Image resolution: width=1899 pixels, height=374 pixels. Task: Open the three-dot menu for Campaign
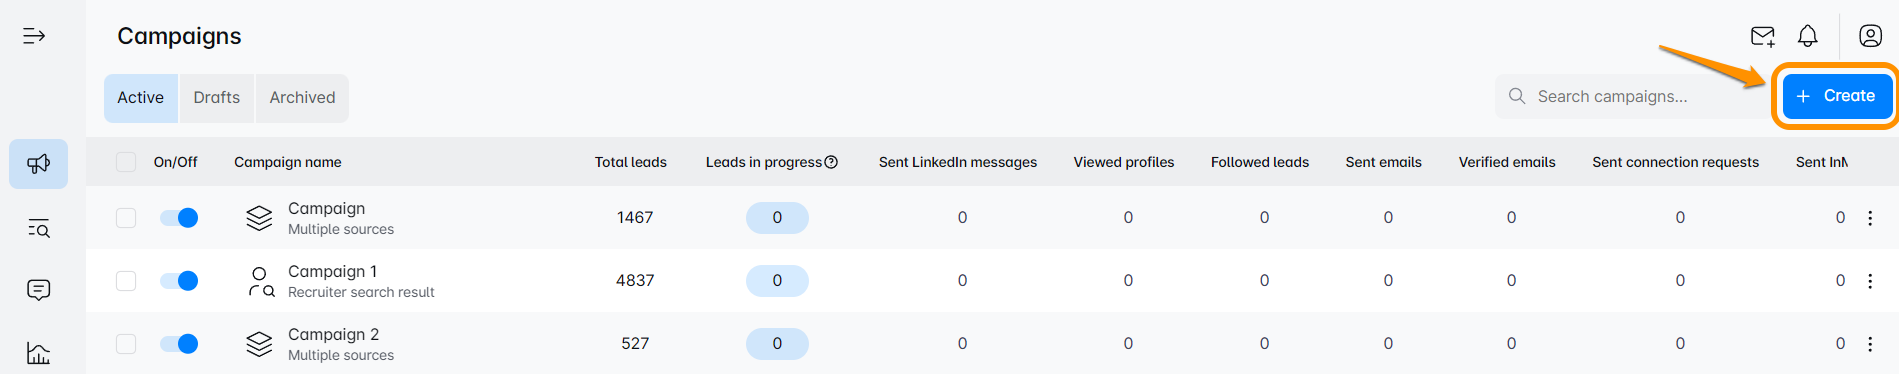(1870, 218)
